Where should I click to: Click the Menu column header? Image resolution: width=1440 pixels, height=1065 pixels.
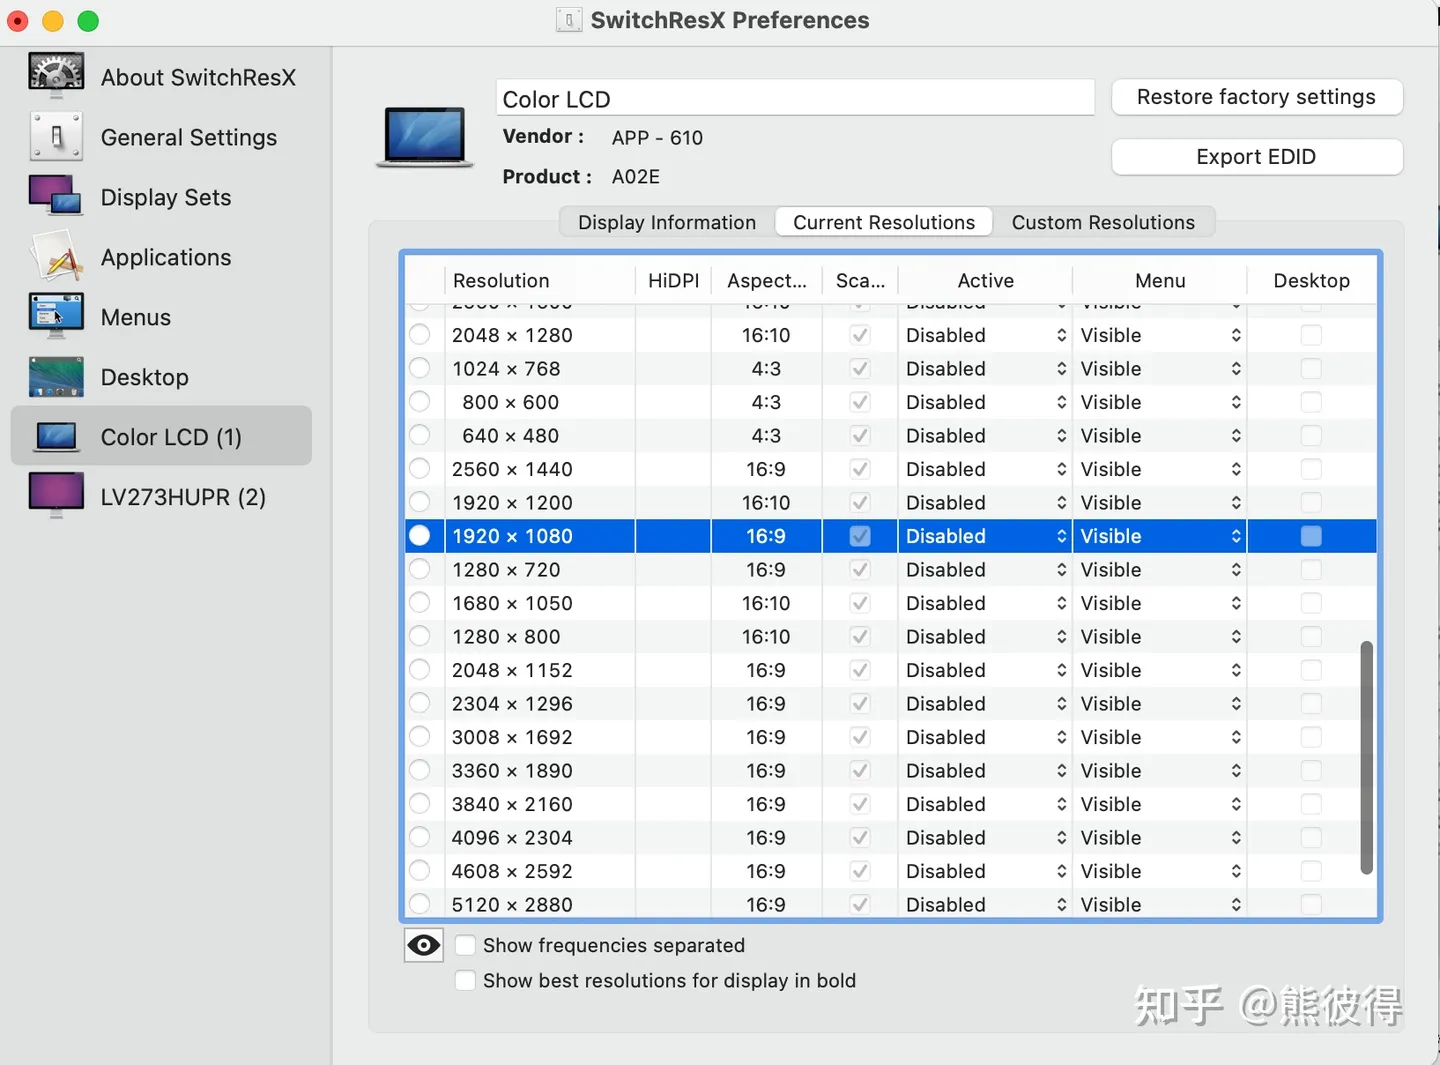click(x=1160, y=281)
